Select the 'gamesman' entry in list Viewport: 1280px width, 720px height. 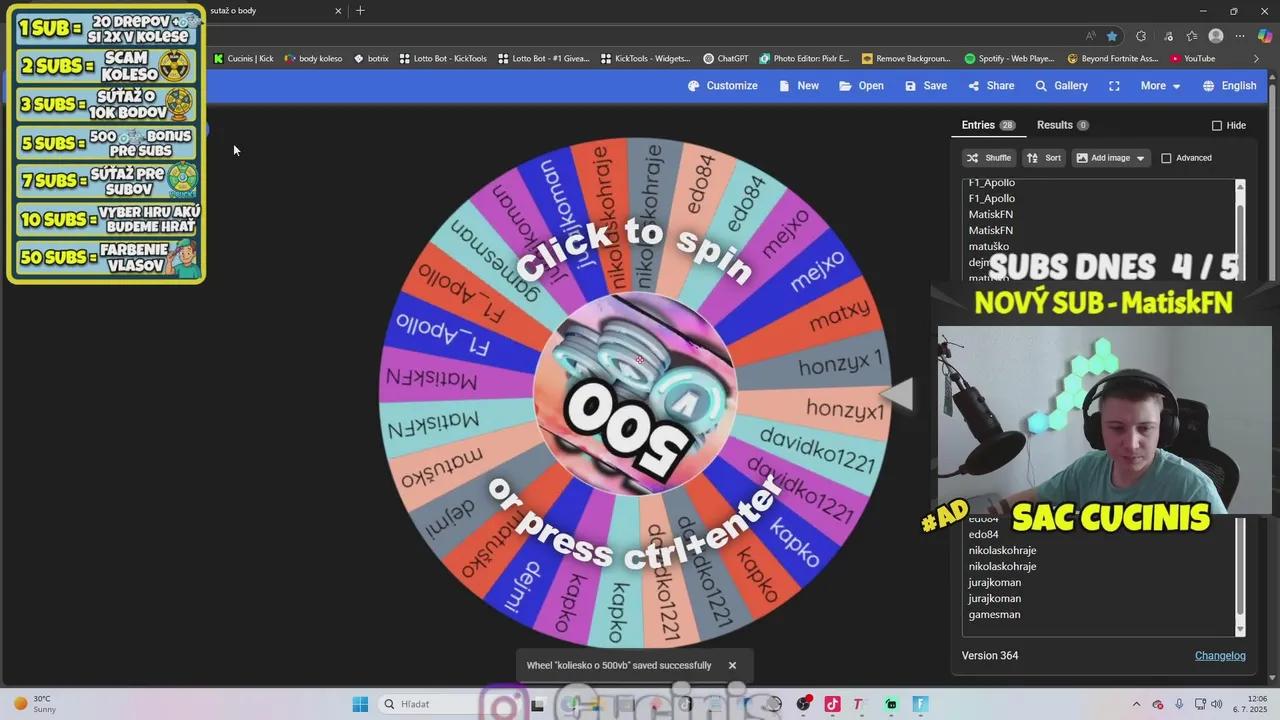point(994,615)
